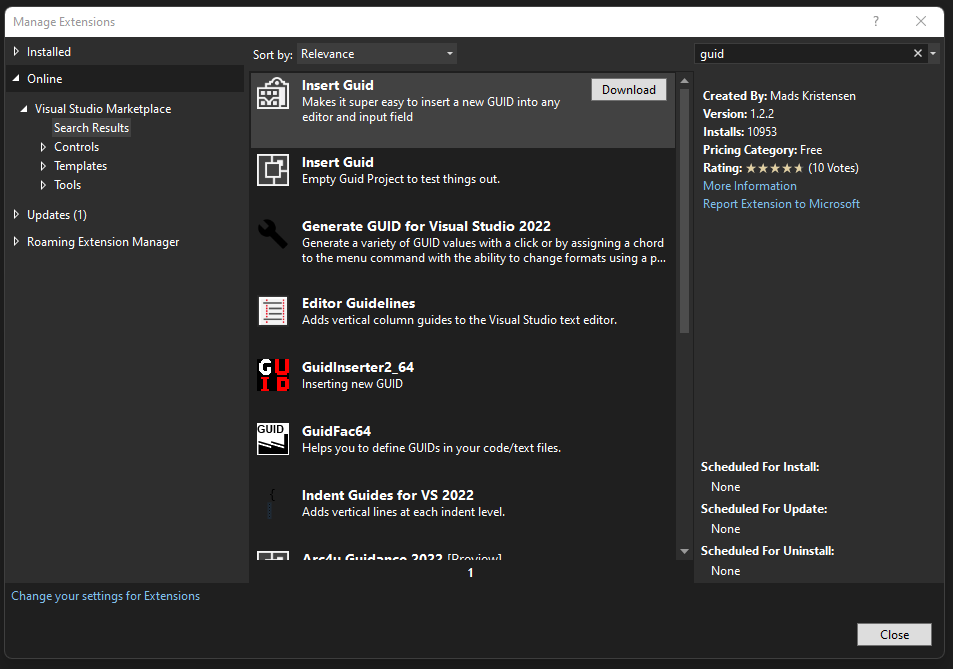Image resolution: width=953 pixels, height=669 pixels.
Task: Select page 1 of the results
Action: coord(470,572)
